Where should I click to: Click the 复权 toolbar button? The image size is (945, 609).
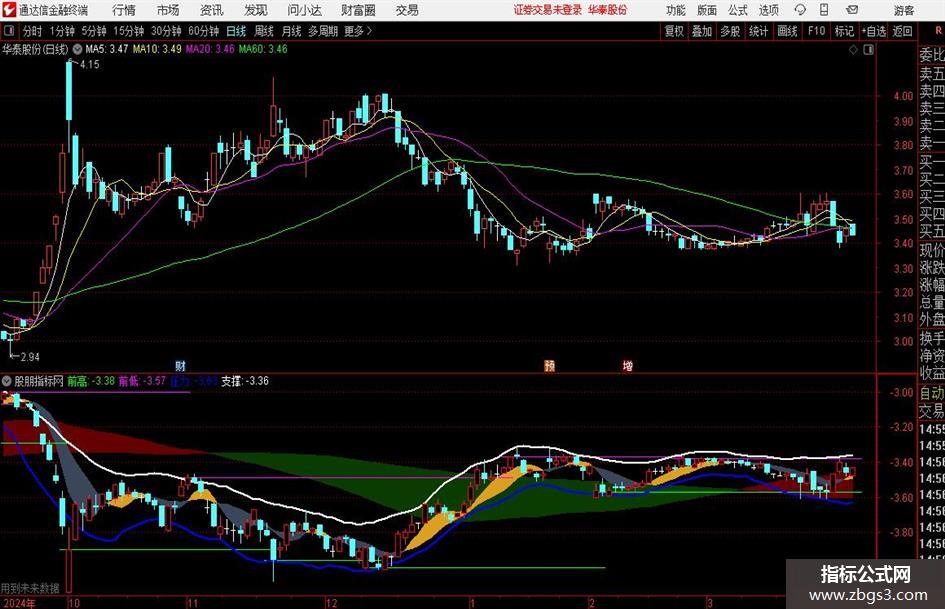[x=674, y=31]
